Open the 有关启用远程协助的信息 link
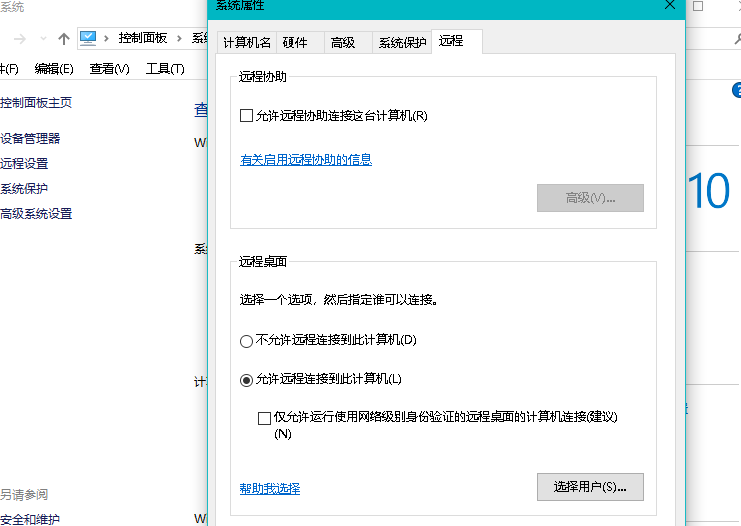741x526 pixels. coord(306,160)
